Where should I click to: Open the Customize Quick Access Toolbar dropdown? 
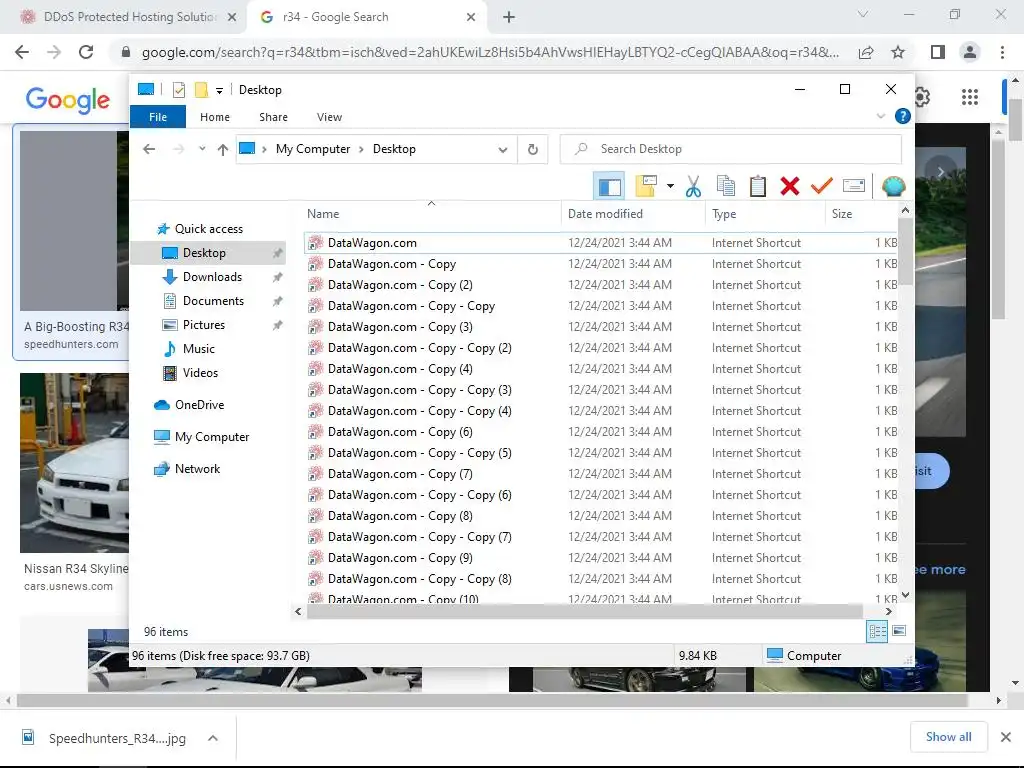point(219,91)
